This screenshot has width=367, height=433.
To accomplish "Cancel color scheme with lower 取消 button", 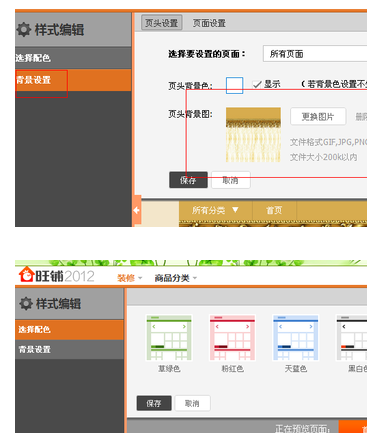I will (192, 403).
